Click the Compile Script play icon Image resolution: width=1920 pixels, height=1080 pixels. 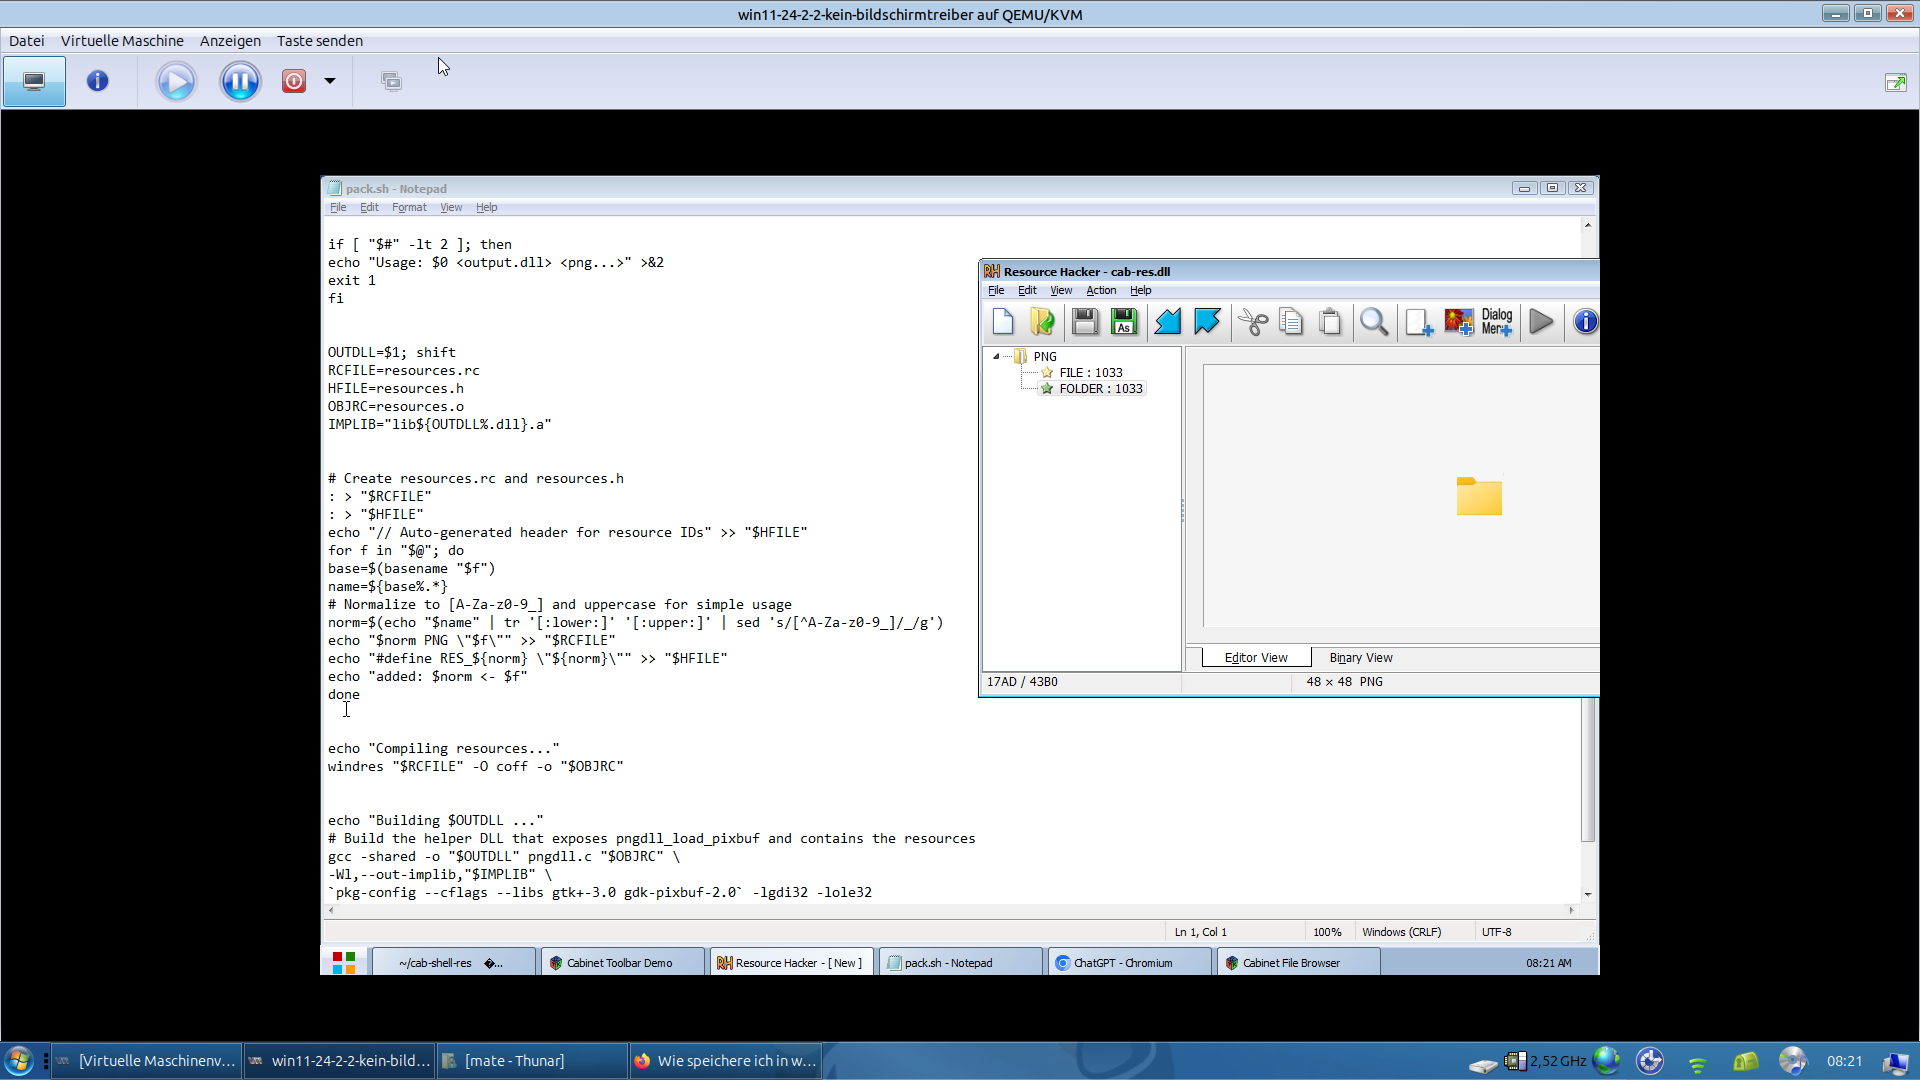pos(1541,322)
